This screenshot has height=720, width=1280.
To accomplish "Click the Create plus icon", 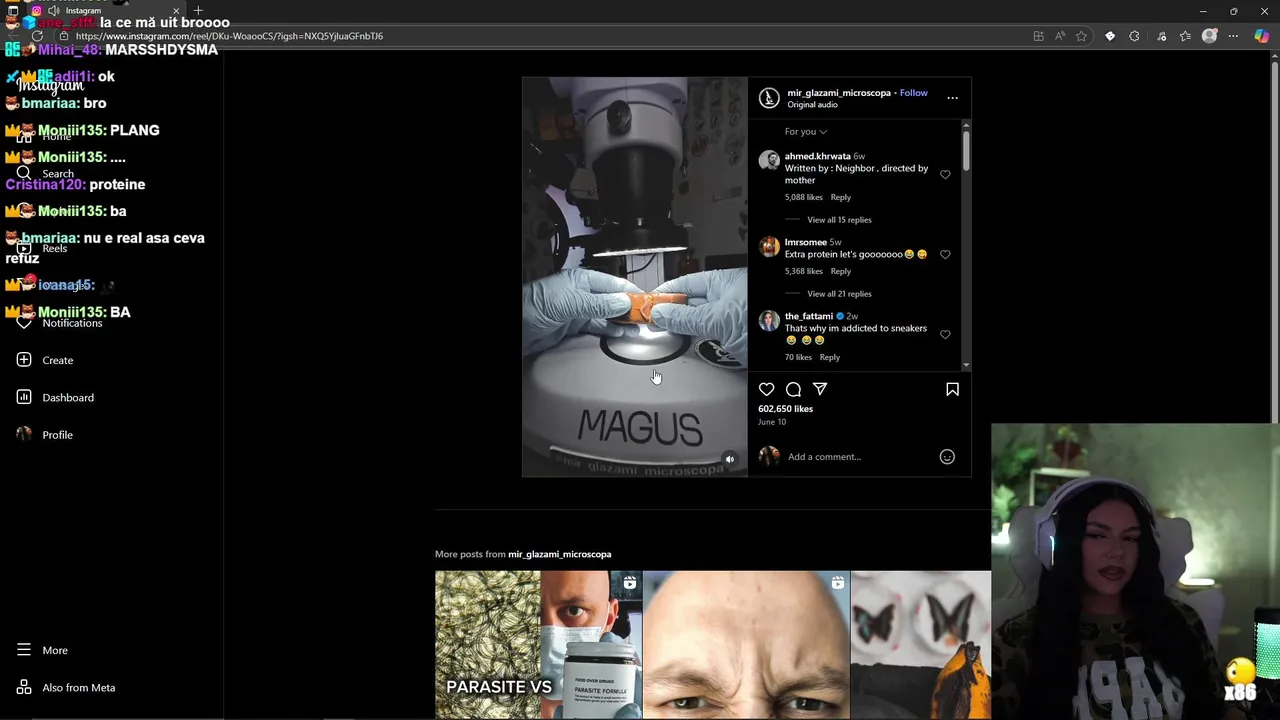I will tap(24, 360).
